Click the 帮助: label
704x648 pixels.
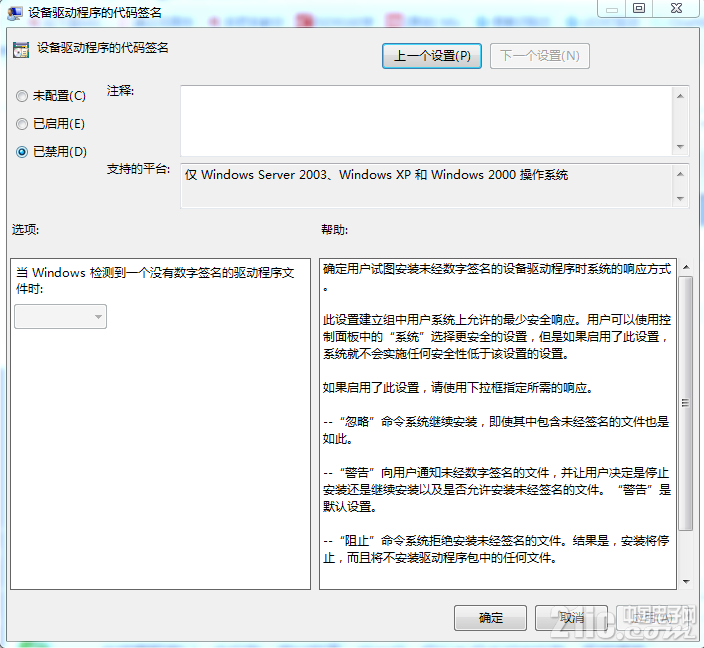[x=334, y=230]
